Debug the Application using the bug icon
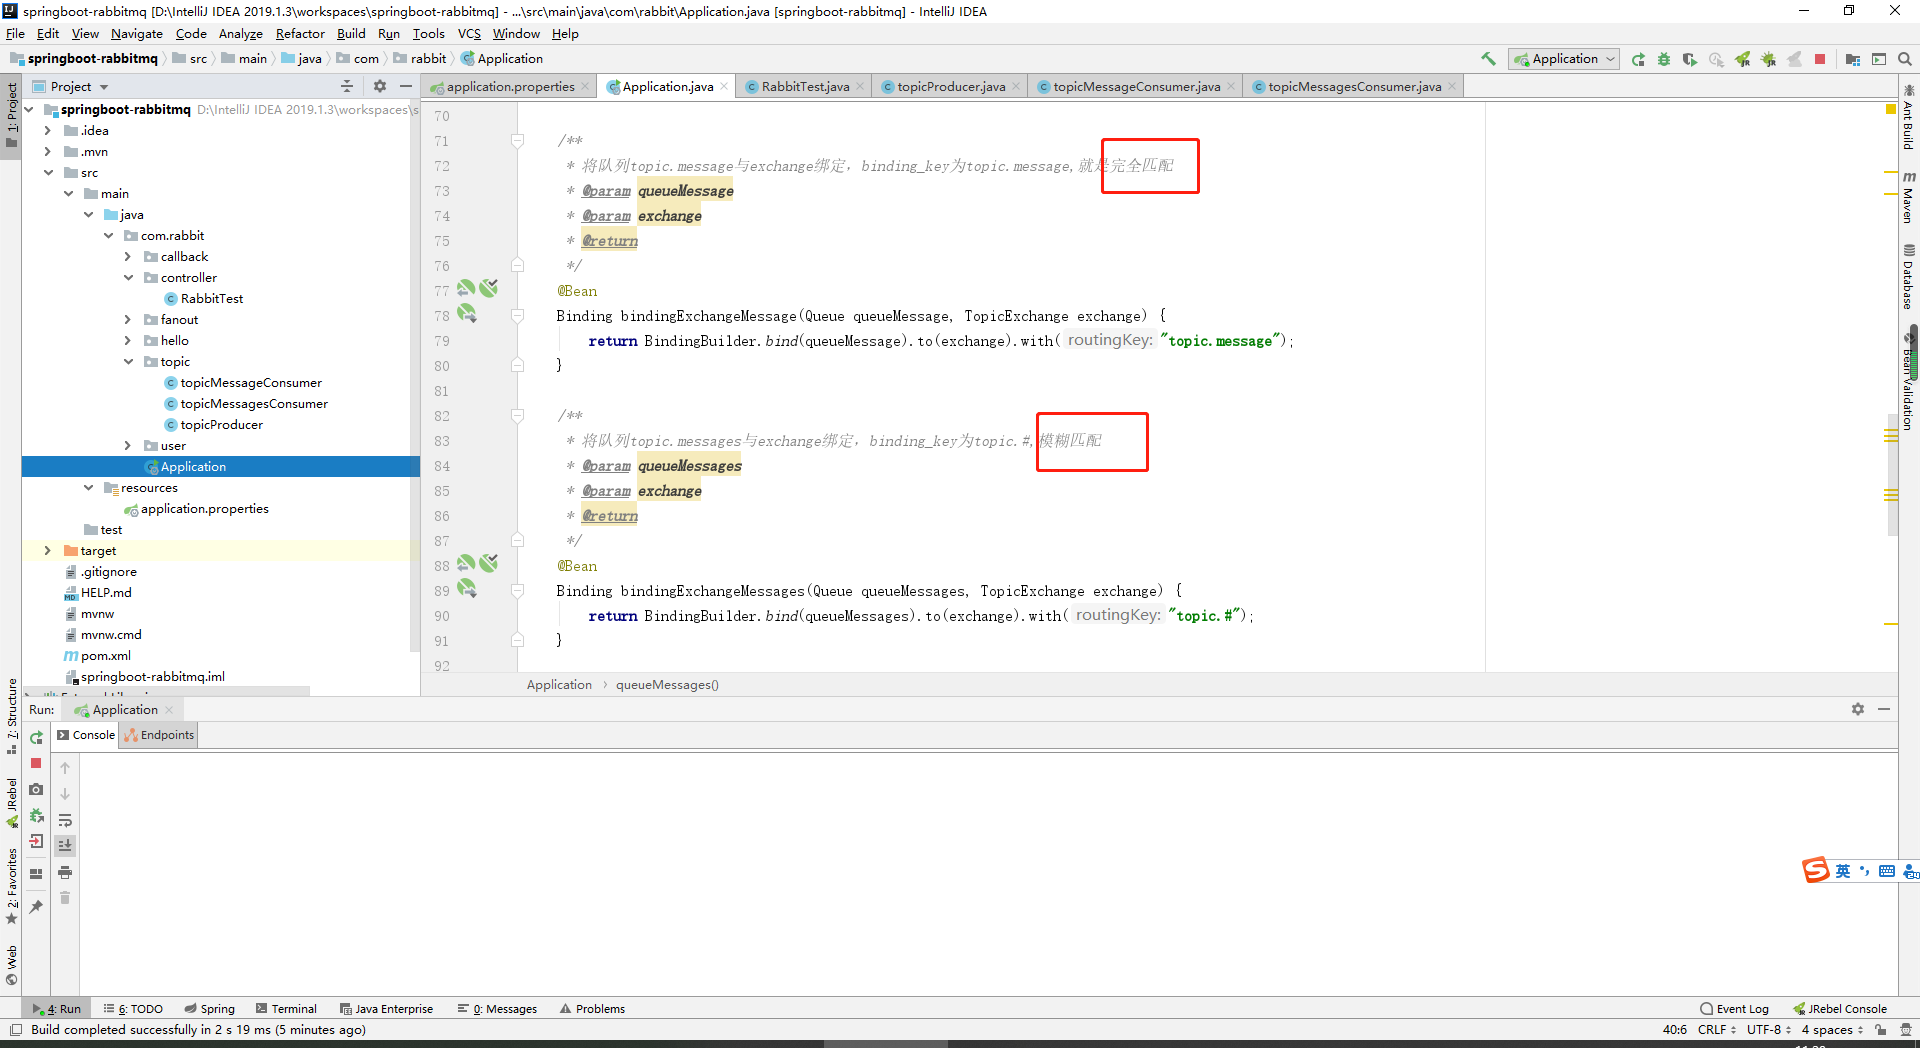The image size is (1920, 1048). pyautogui.click(x=1662, y=59)
